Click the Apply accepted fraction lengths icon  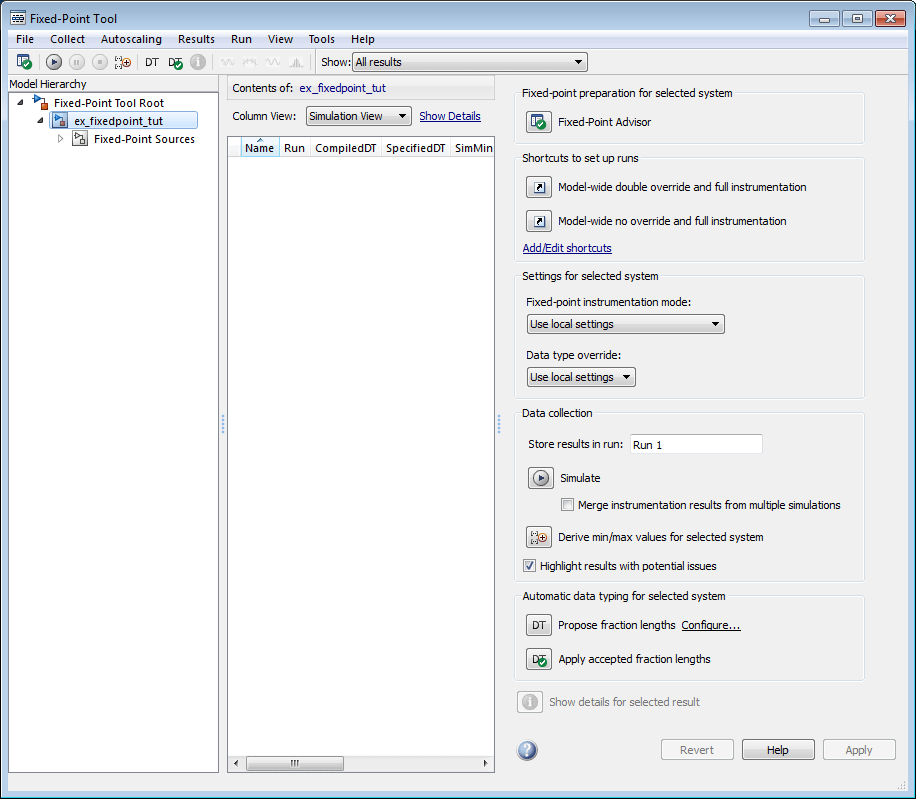click(x=539, y=659)
